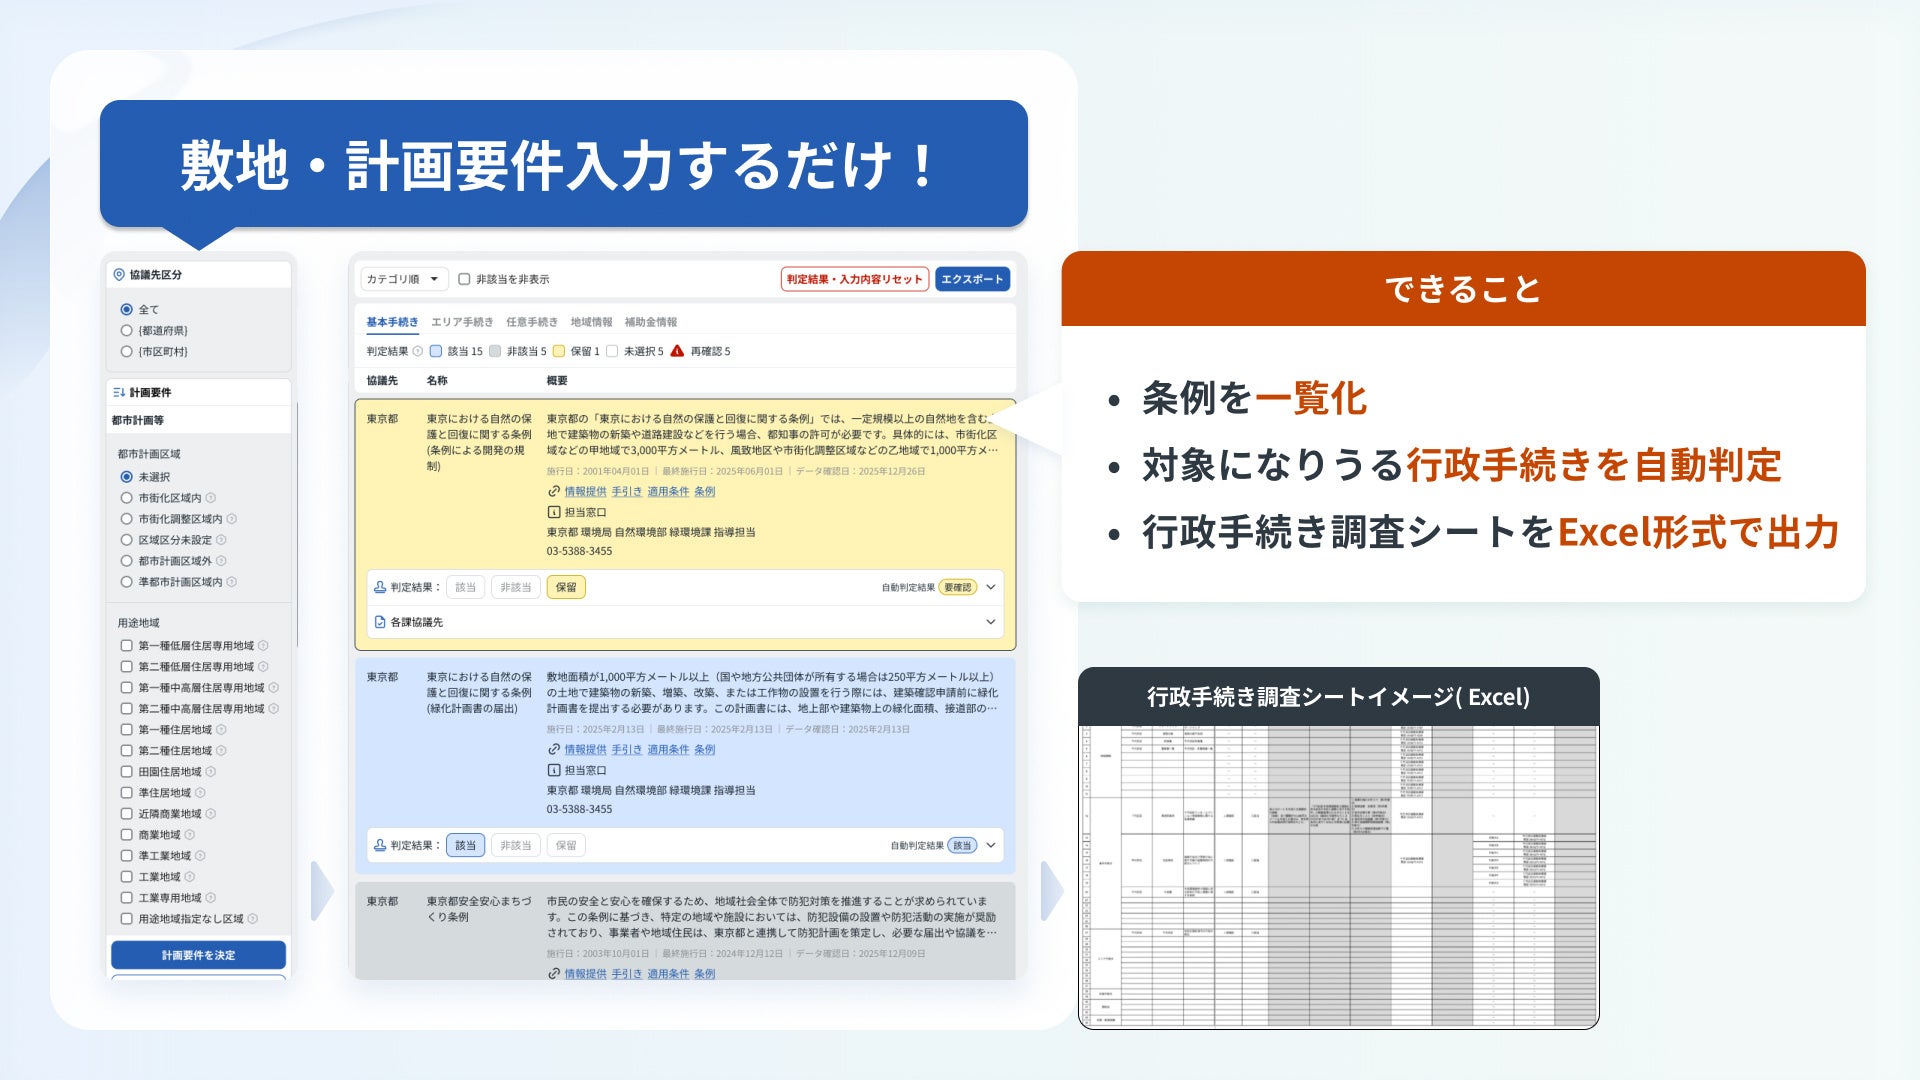Expand the 各課協議先 section chevron

pyautogui.click(x=990, y=622)
